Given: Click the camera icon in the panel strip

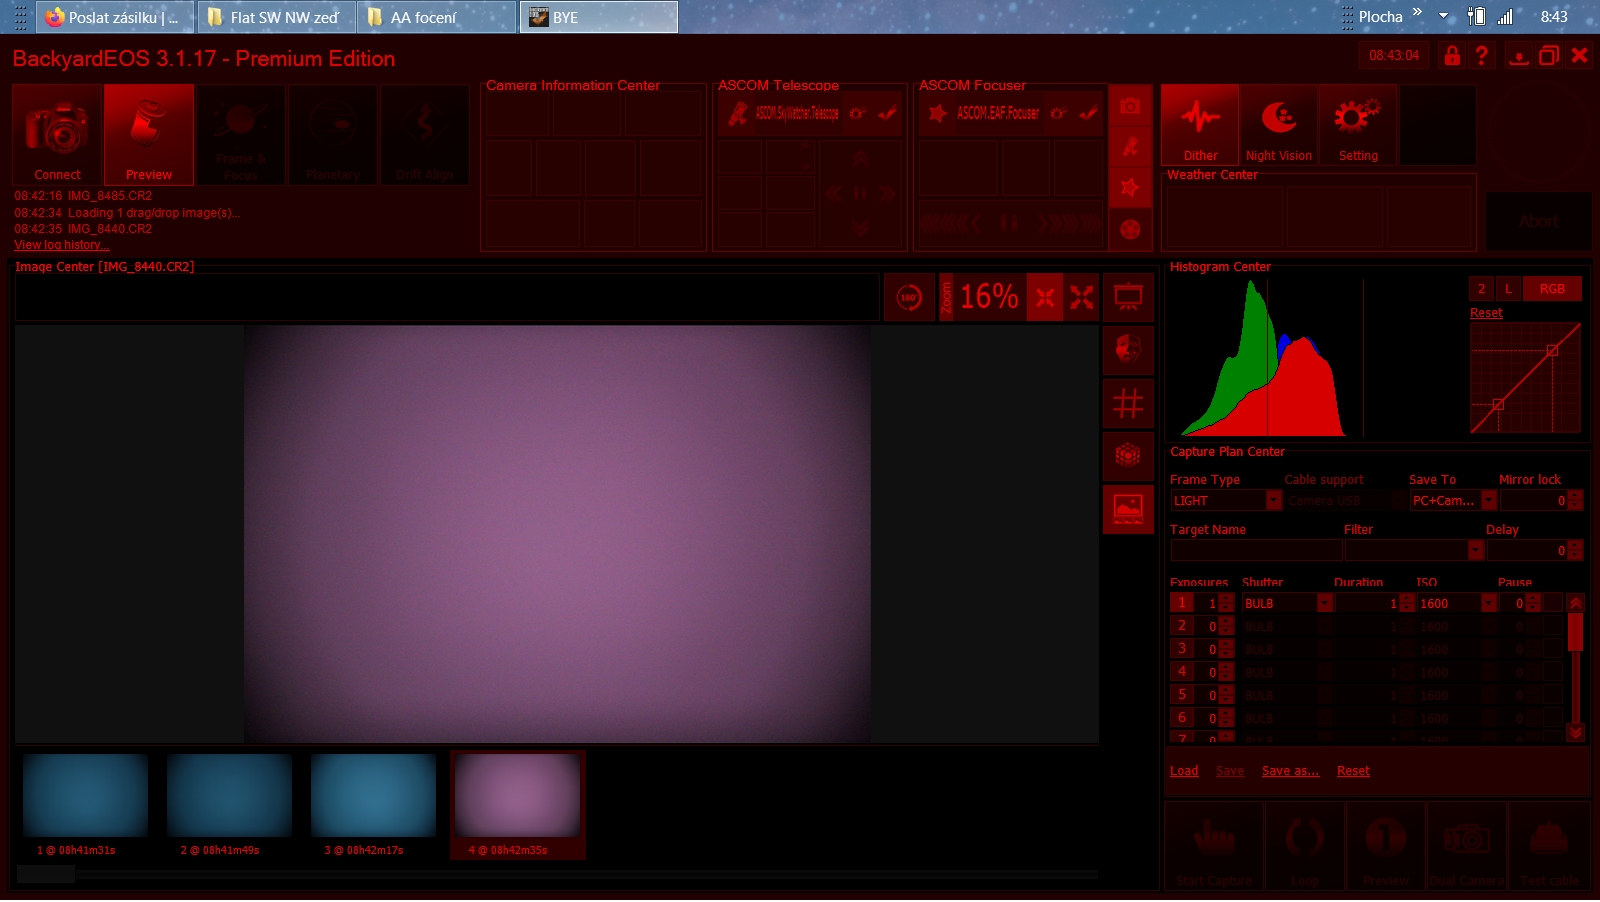Looking at the screenshot, I should (1130, 106).
